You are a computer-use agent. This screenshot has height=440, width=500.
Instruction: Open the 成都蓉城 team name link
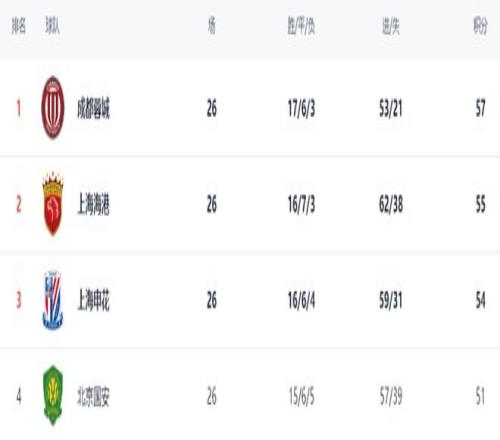(93, 108)
